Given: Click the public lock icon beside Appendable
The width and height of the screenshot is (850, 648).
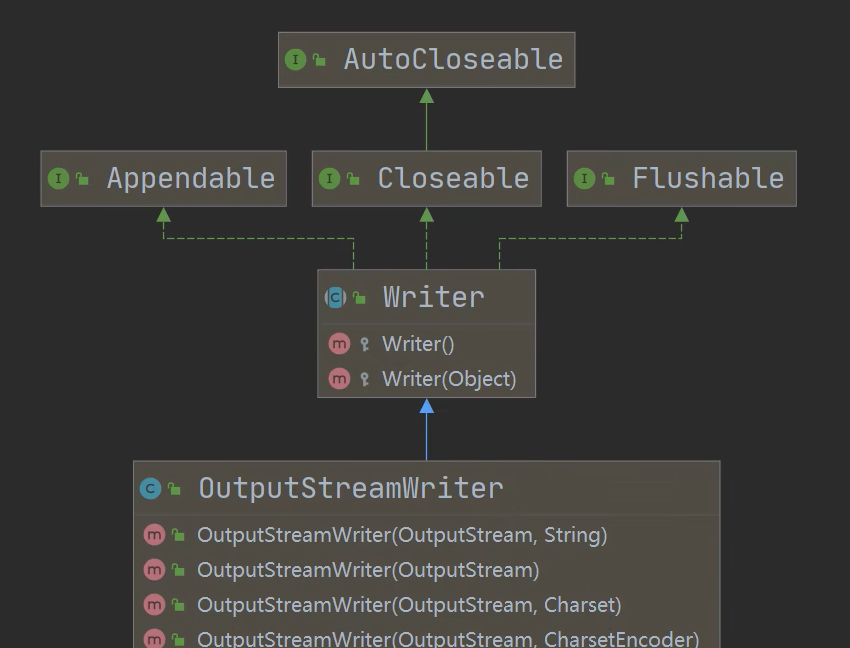Looking at the screenshot, I should (82, 178).
